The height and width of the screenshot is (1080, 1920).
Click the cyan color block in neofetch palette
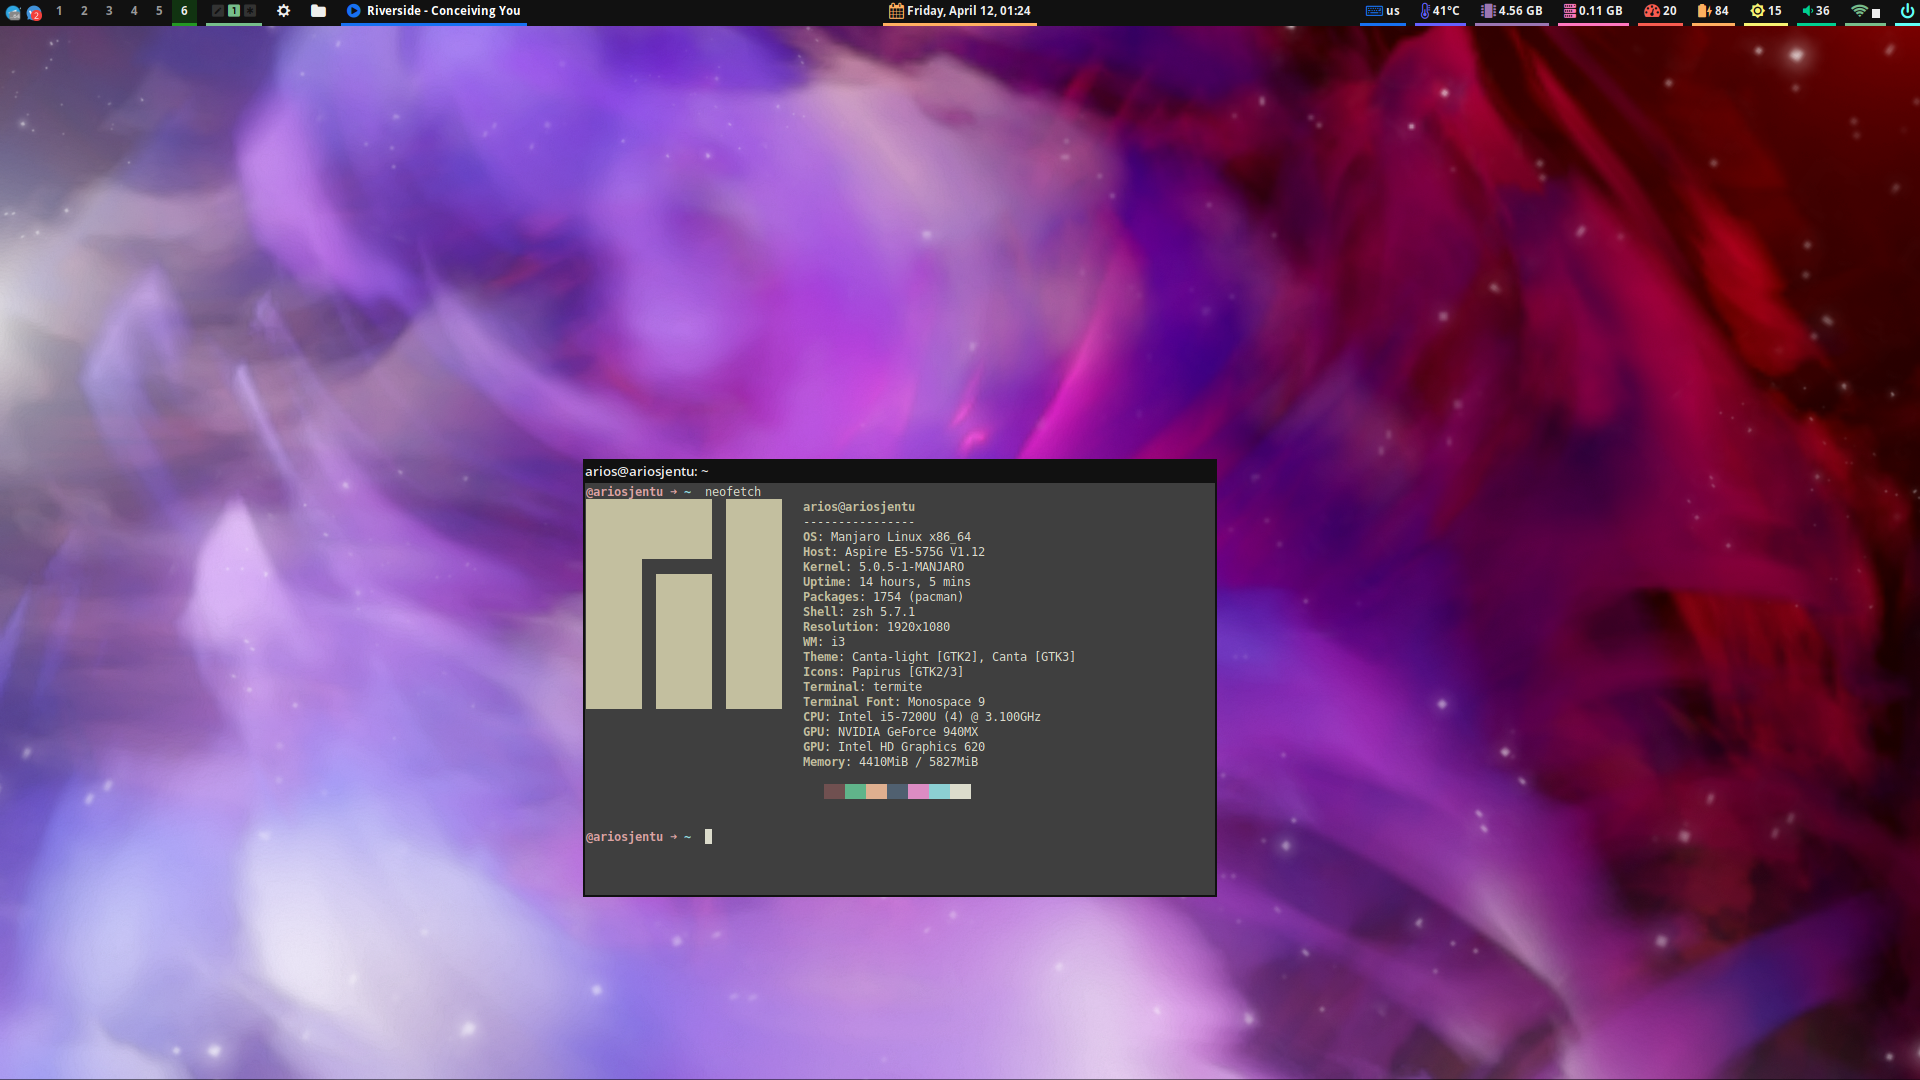click(939, 791)
